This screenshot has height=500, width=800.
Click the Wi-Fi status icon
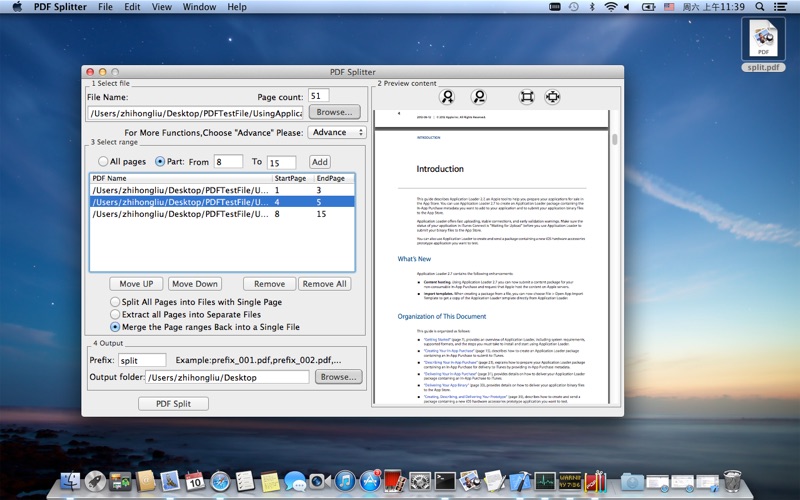pyautogui.click(x=610, y=7)
